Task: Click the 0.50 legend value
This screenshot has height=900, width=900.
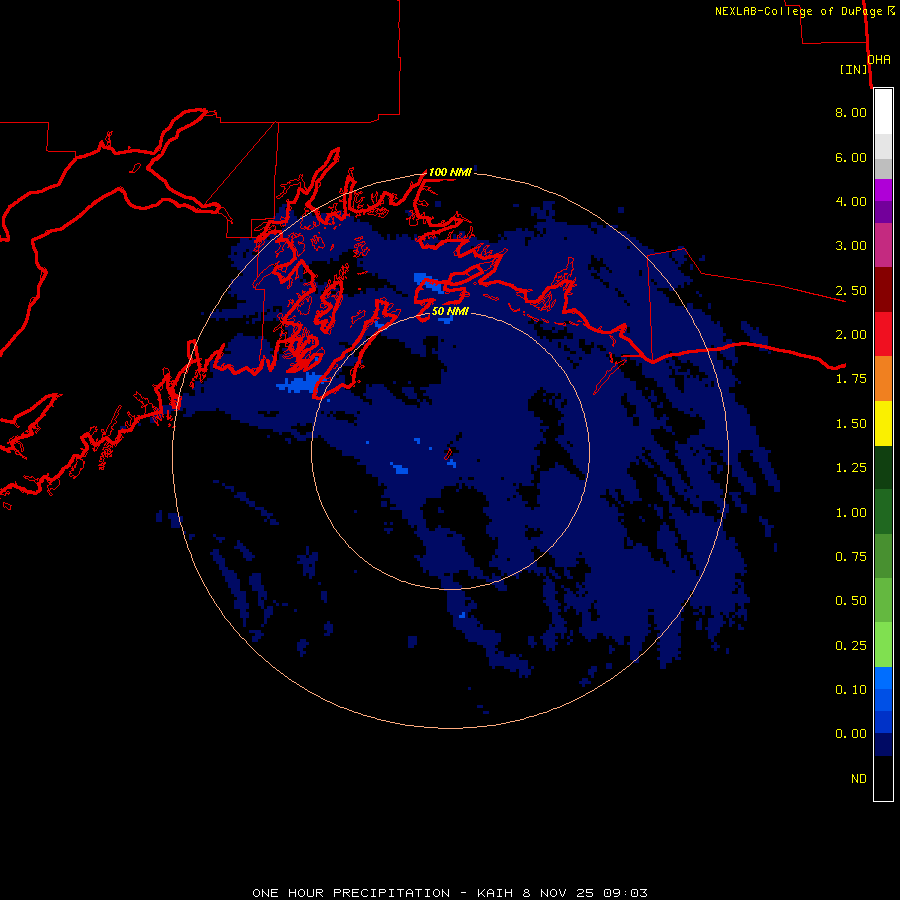Action: (x=851, y=601)
